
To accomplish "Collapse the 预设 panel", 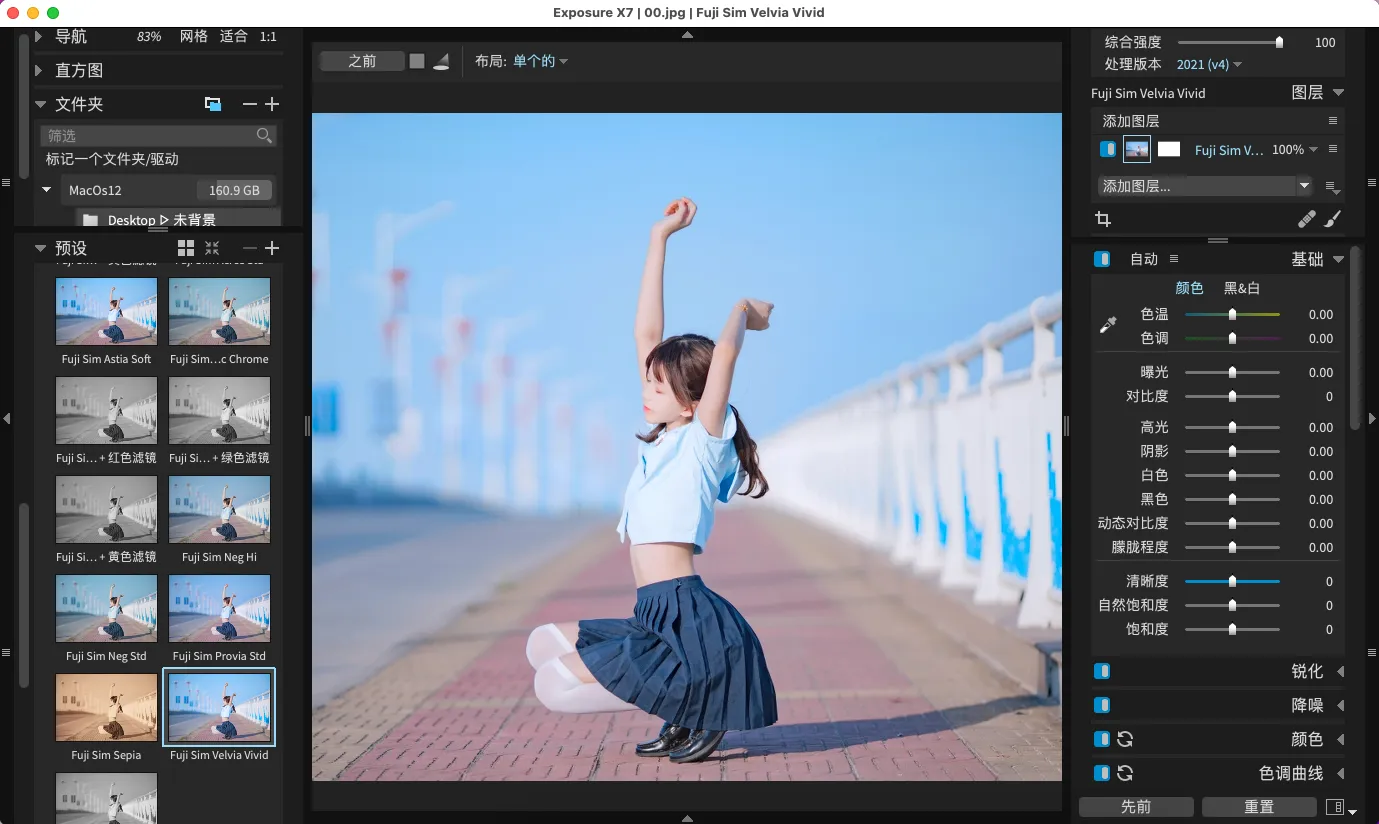I will pyautogui.click(x=40, y=248).
